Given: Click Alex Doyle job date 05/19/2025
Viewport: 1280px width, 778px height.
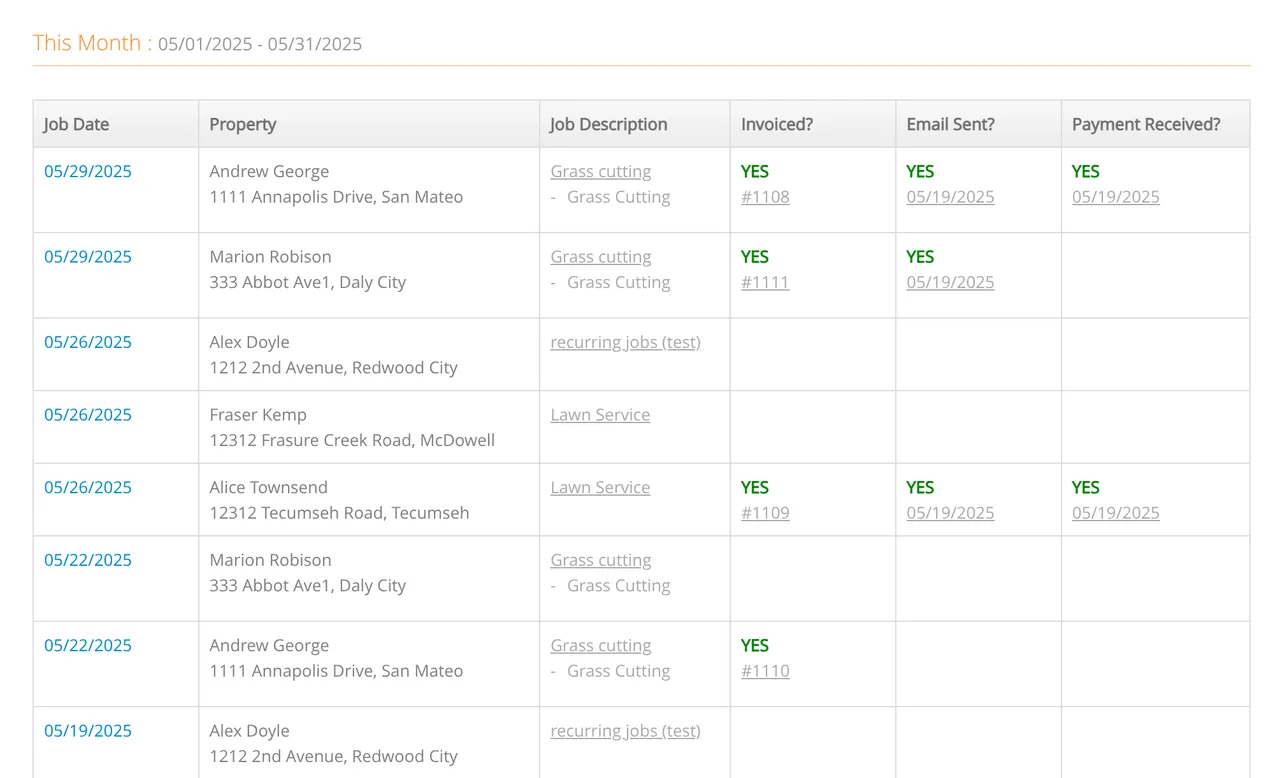Looking at the screenshot, I should point(88,730).
